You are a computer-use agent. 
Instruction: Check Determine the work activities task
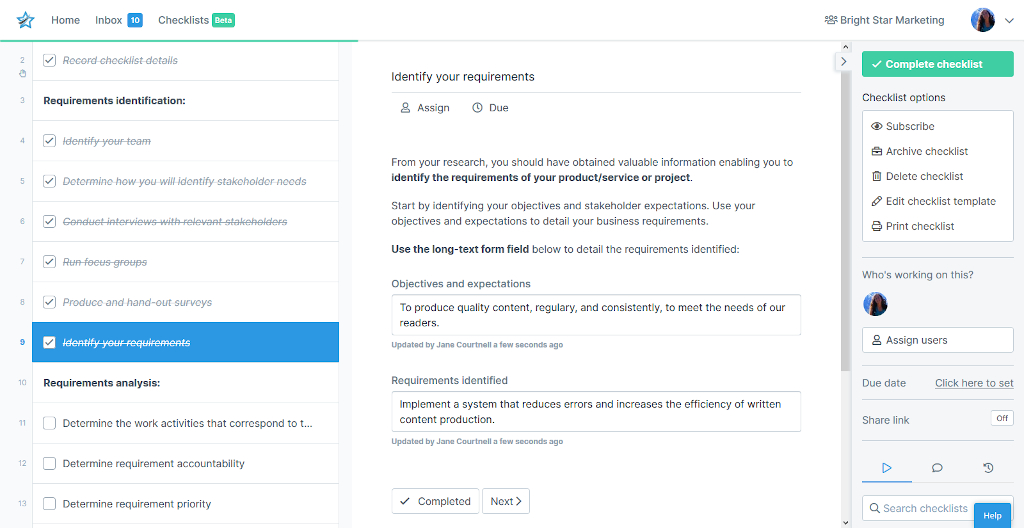coord(49,423)
